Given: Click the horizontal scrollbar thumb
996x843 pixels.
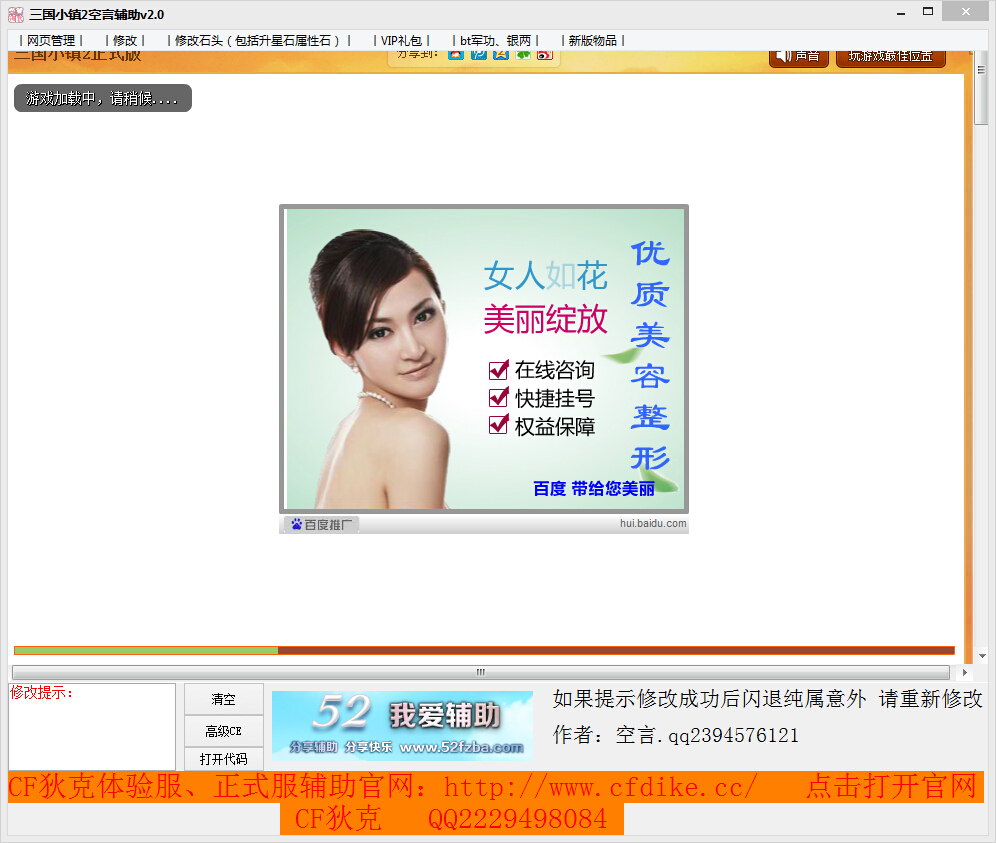Looking at the screenshot, I should point(481,672).
